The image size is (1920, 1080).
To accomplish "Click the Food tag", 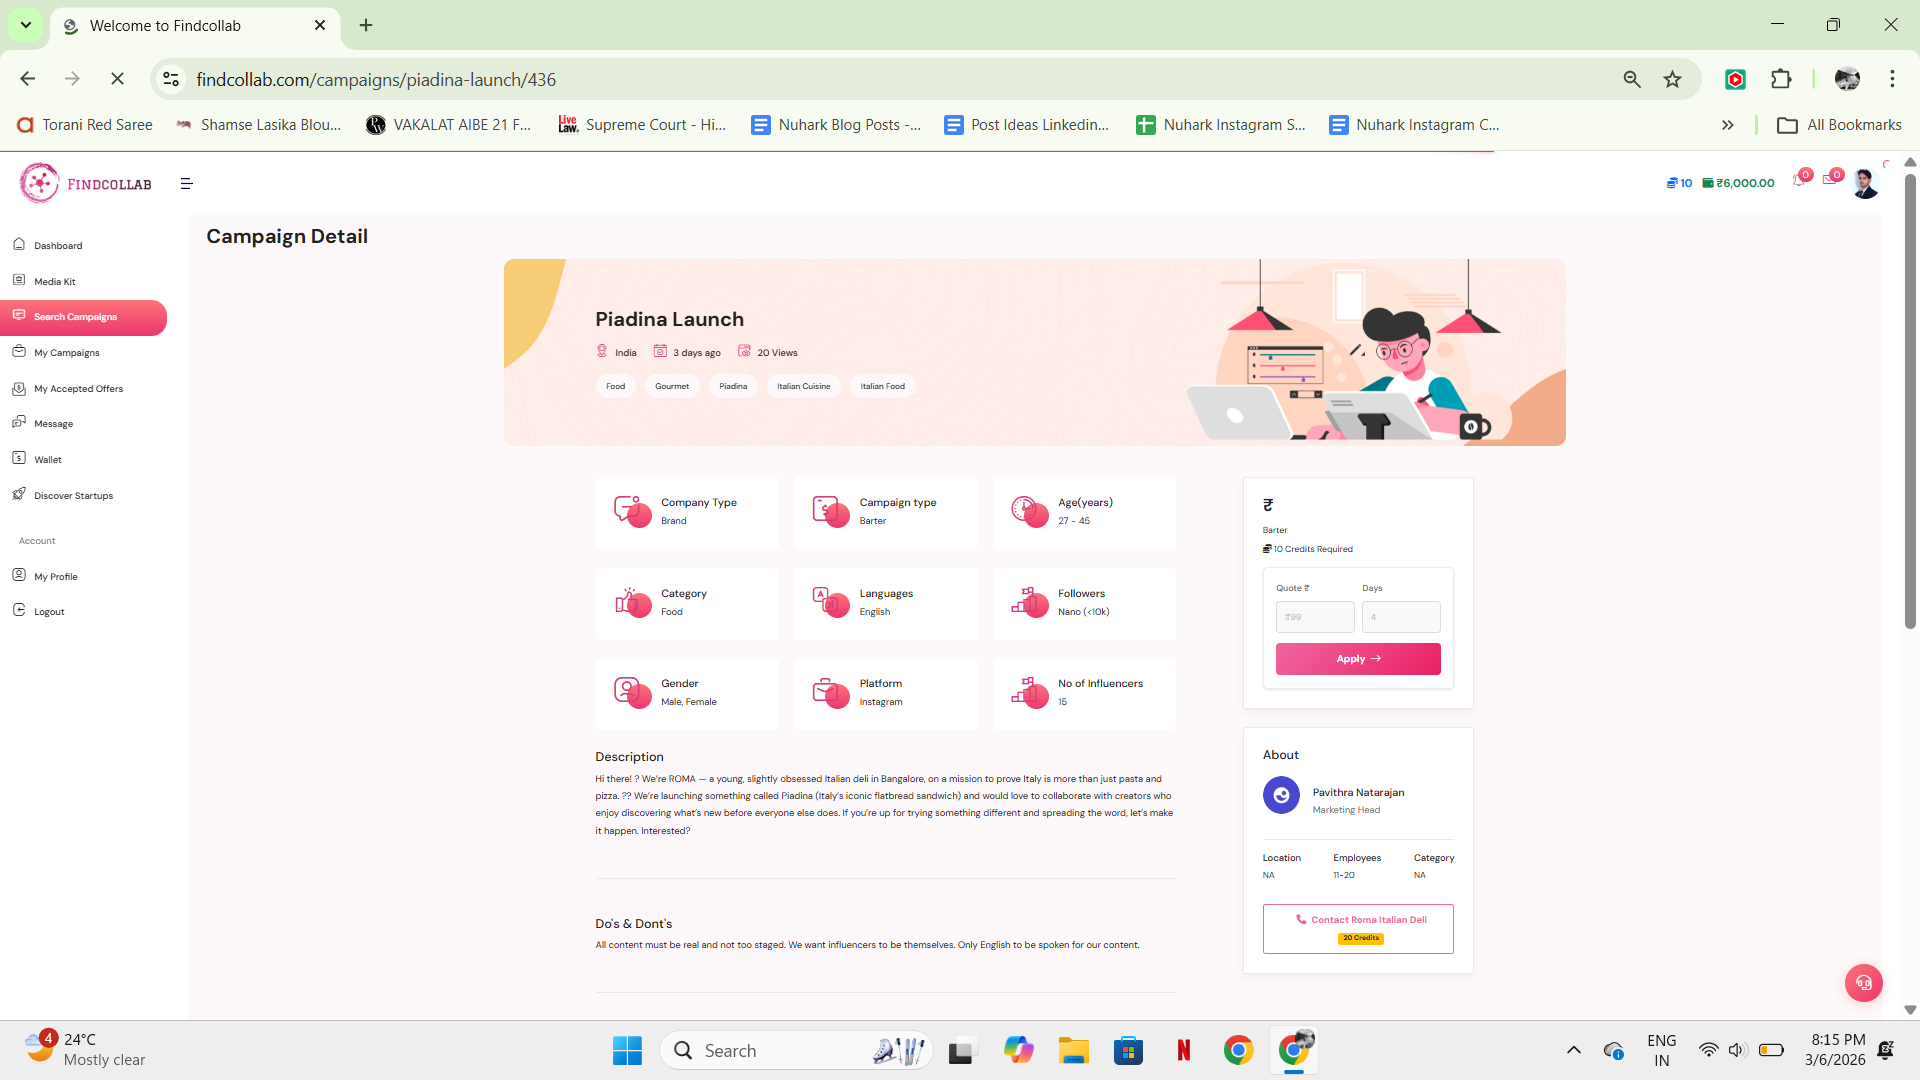I will click(616, 386).
